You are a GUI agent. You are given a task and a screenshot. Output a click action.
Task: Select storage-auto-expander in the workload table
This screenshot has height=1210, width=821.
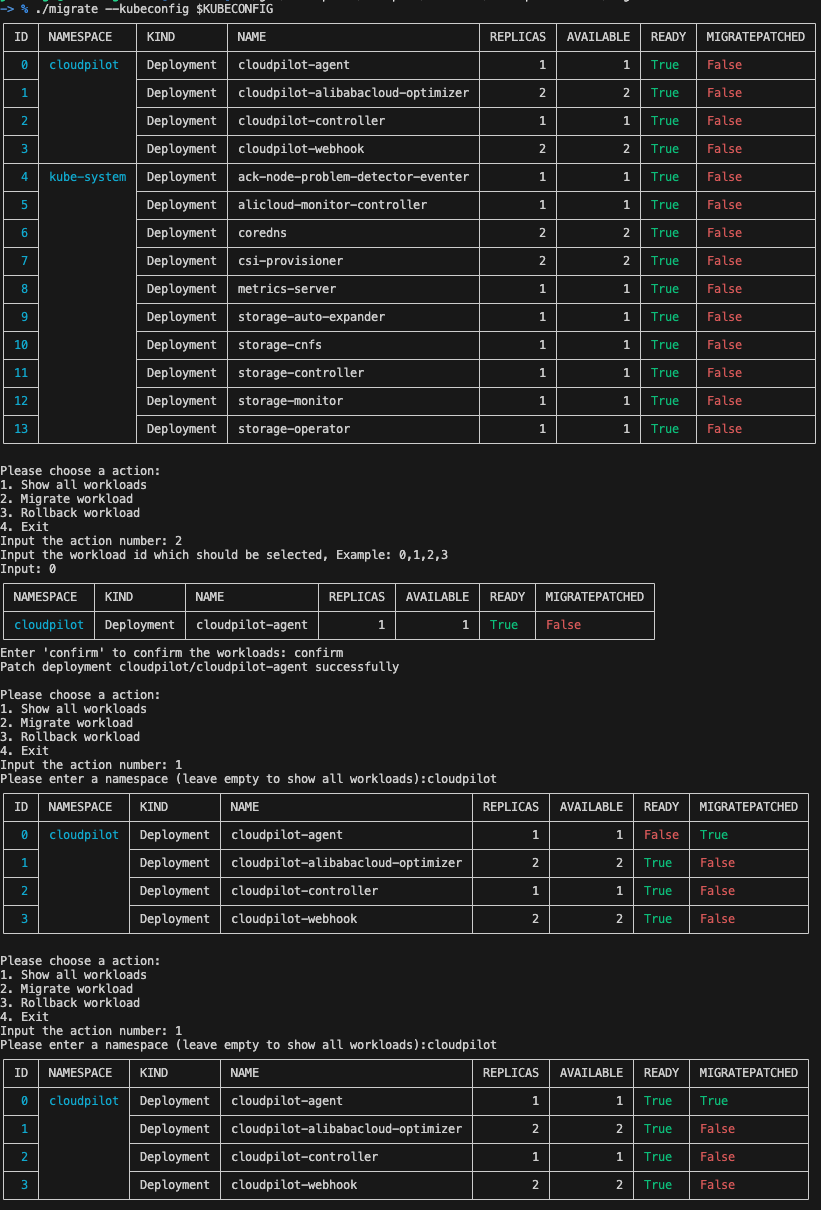pos(311,317)
